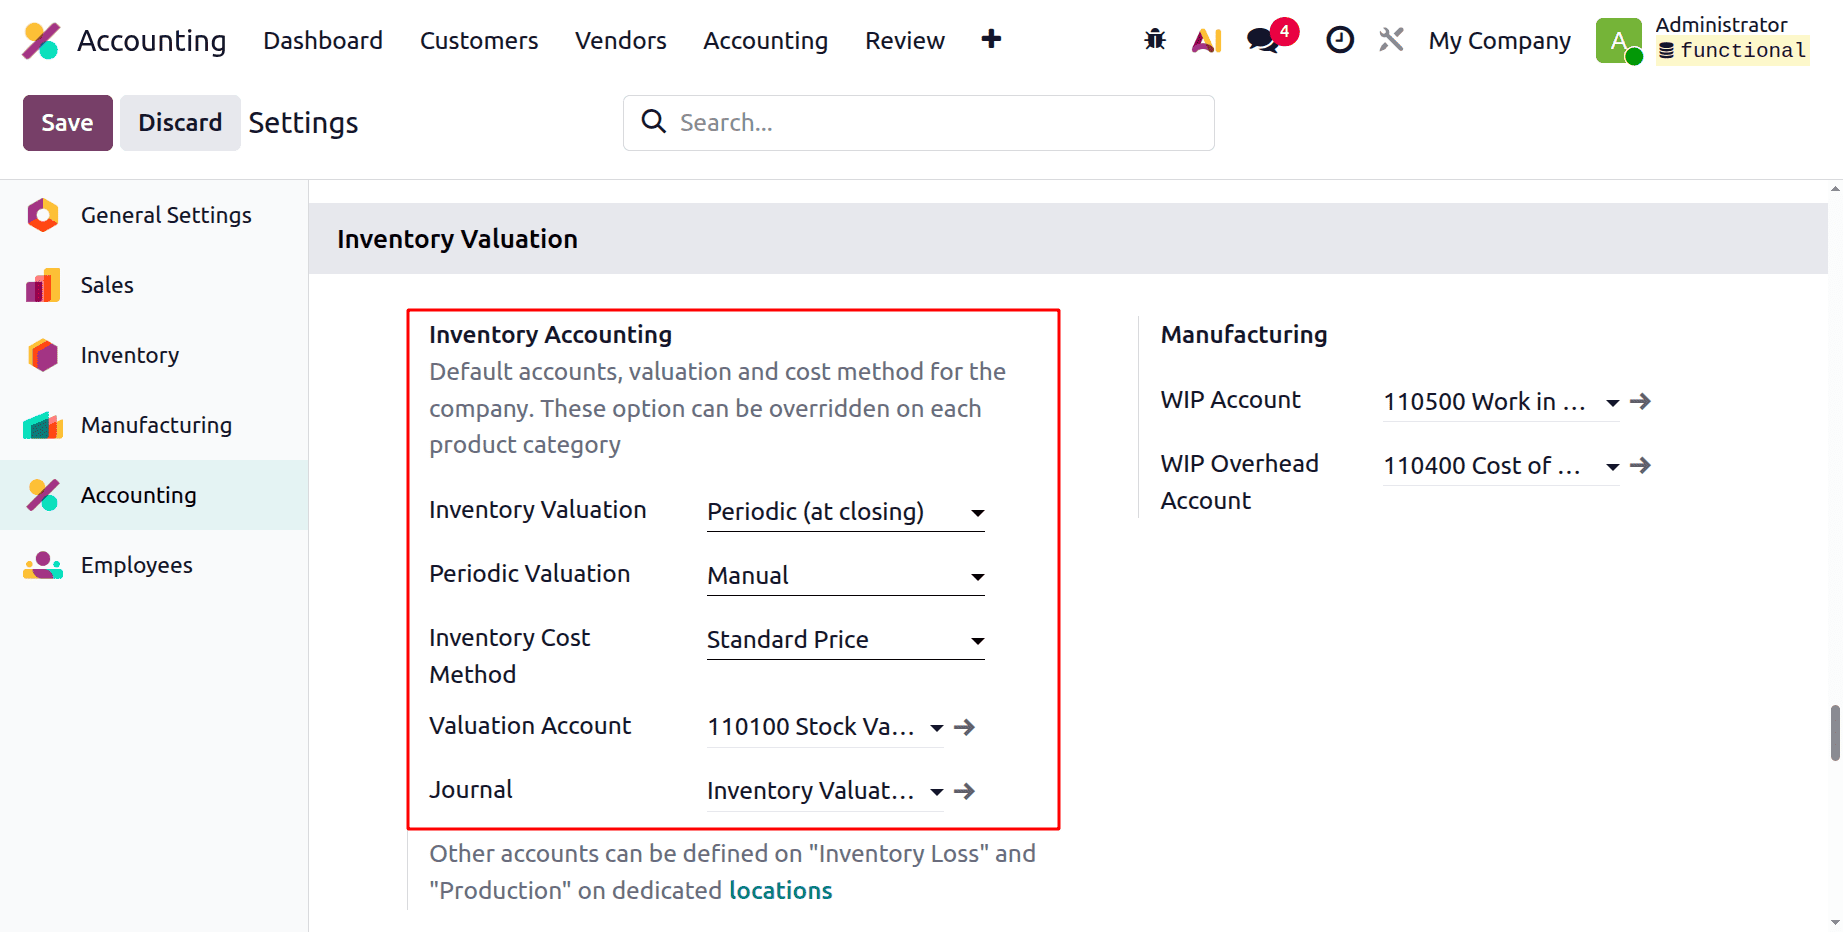Open the My Company switcher
Viewport: 1843px width, 932px height.
click(1499, 41)
